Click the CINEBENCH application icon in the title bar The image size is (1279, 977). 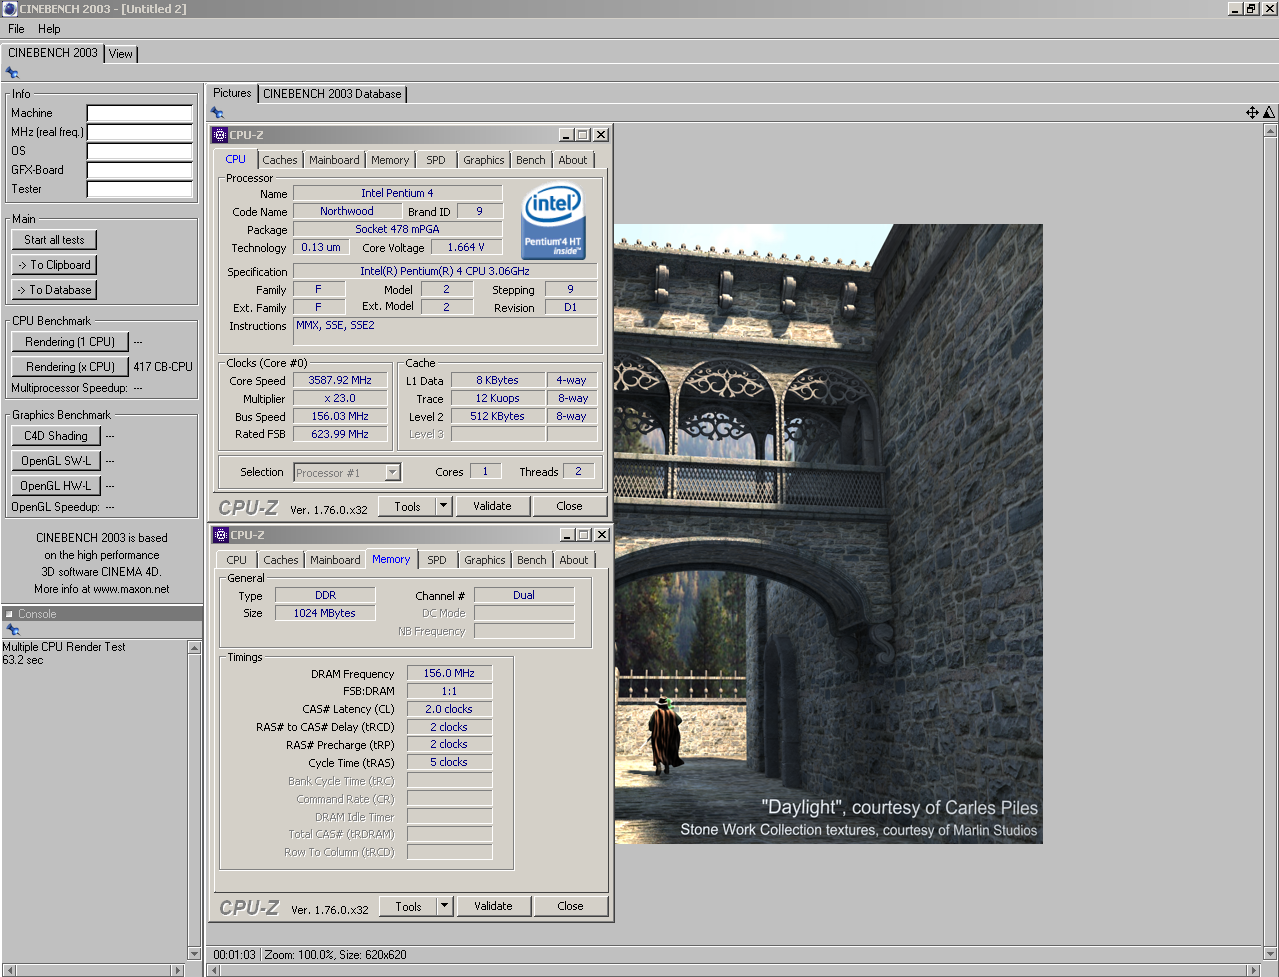click(x=9, y=9)
